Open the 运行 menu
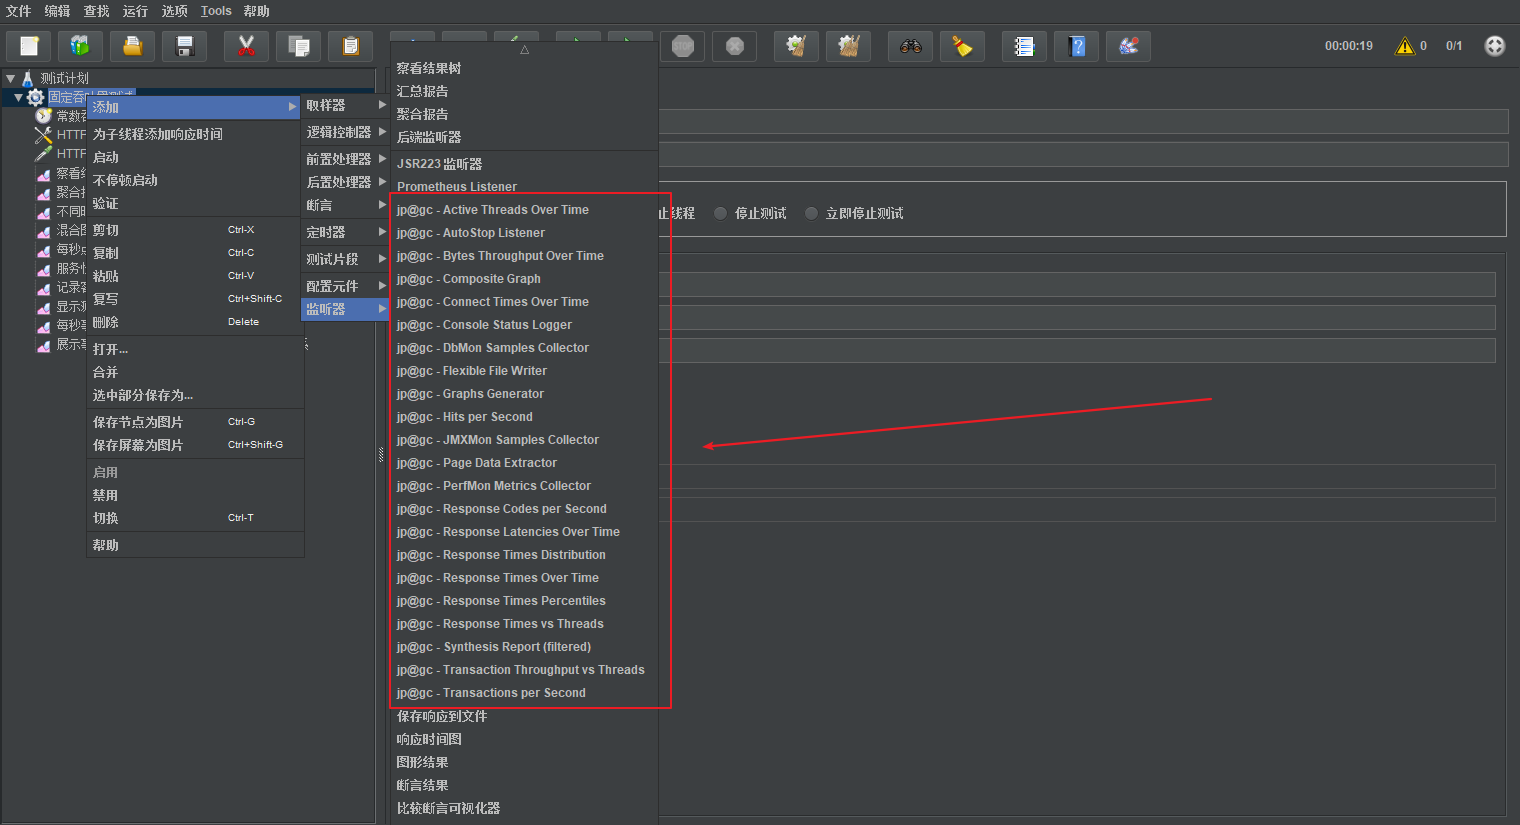Image resolution: width=1520 pixels, height=825 pixels. pyautogui.click(x=136, y=11)
